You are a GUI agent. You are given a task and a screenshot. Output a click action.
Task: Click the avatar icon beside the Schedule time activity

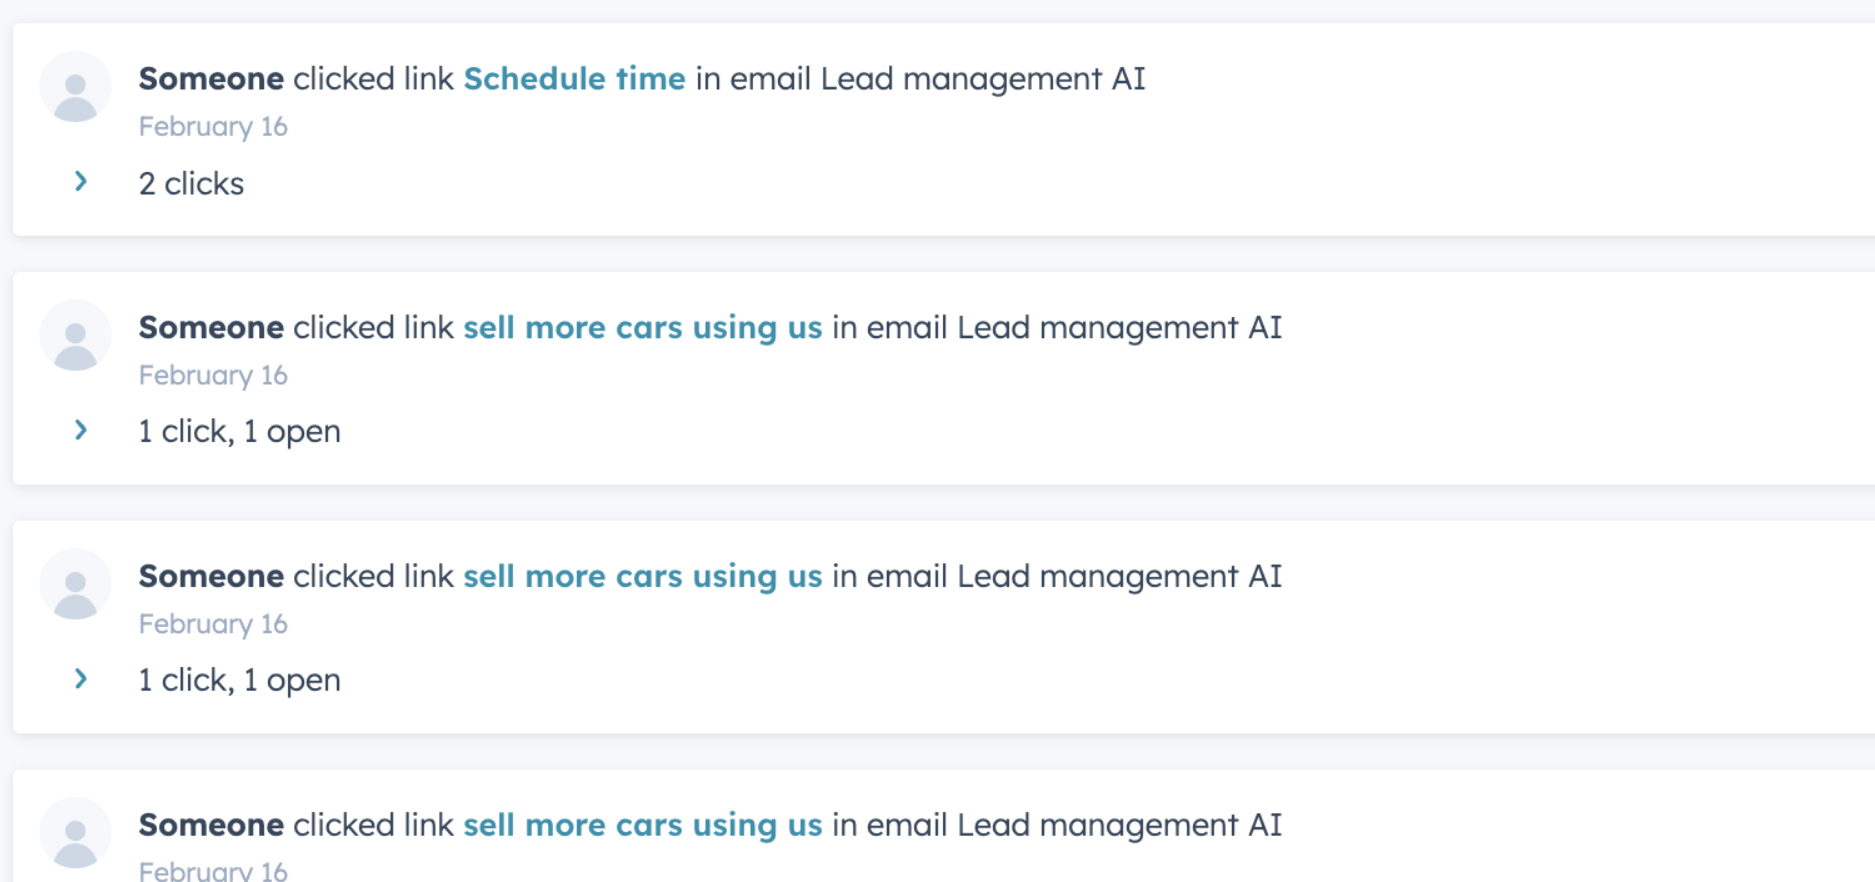[x=75, y=87]
